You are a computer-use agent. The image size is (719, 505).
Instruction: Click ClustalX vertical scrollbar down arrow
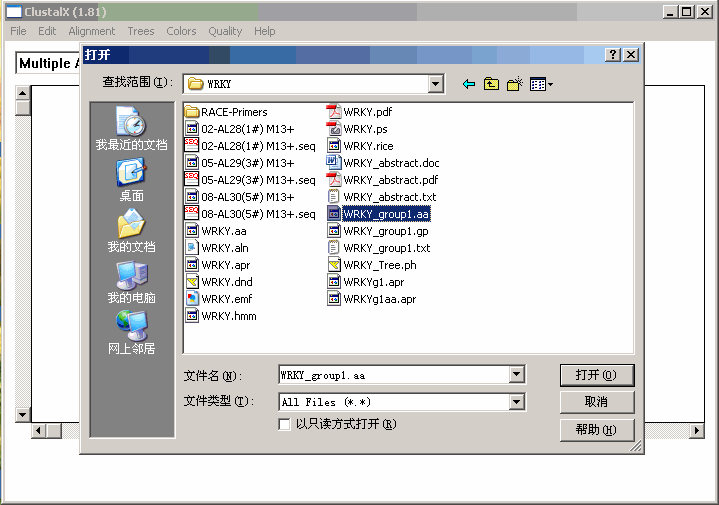coord(22,415)
